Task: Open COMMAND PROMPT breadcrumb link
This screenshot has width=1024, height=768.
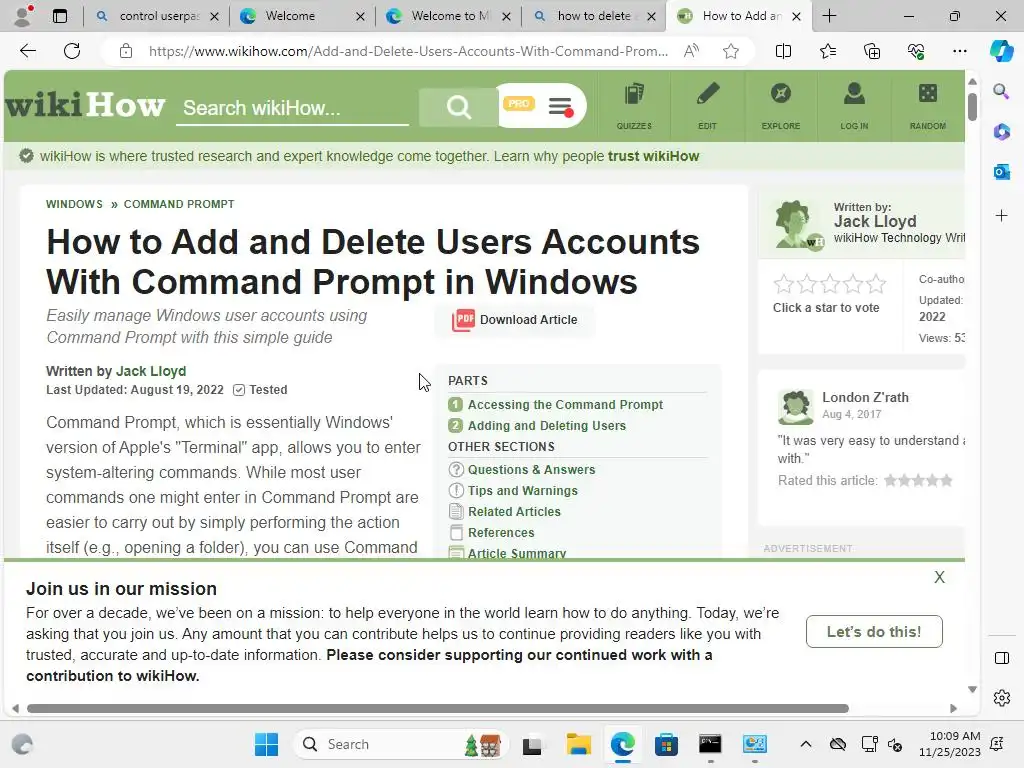Action: click(179, 204)
